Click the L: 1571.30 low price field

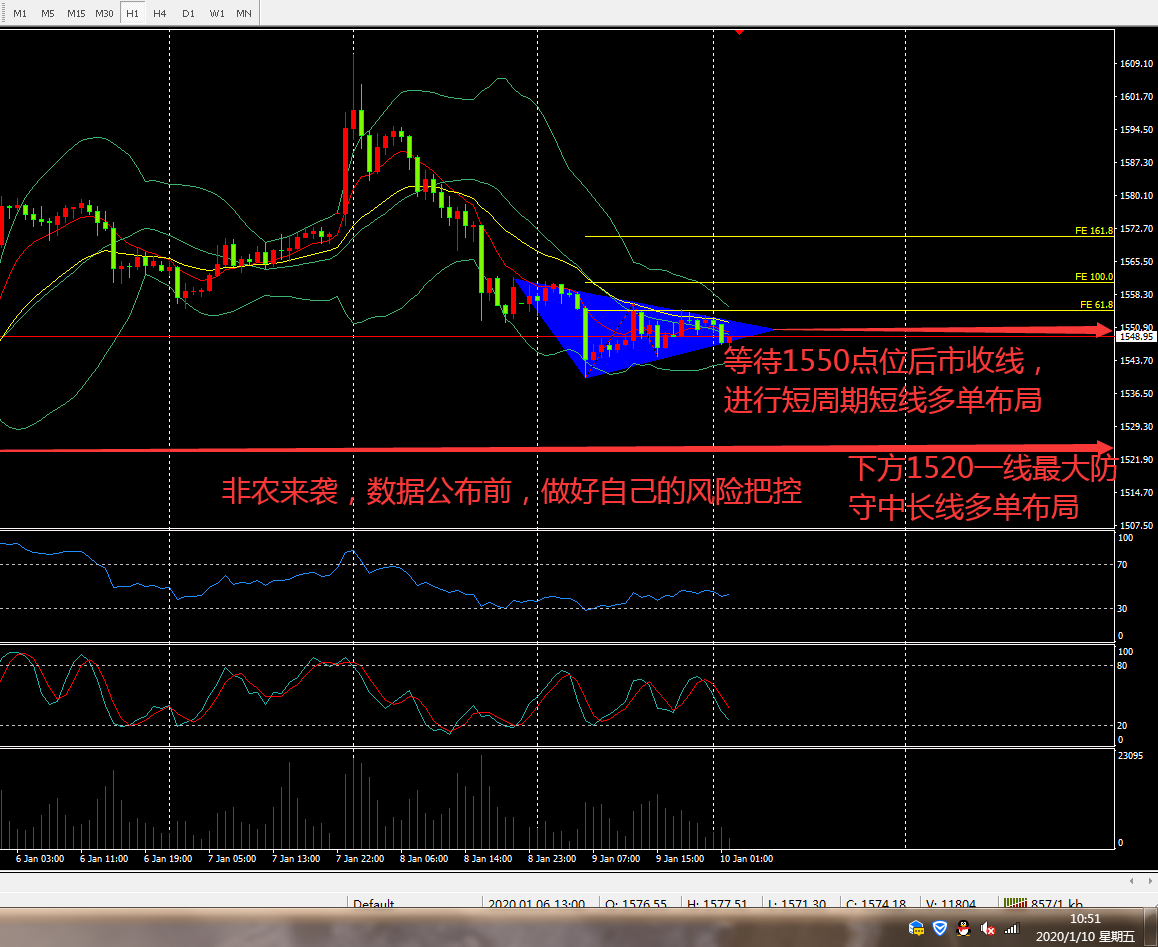[797, 903]
